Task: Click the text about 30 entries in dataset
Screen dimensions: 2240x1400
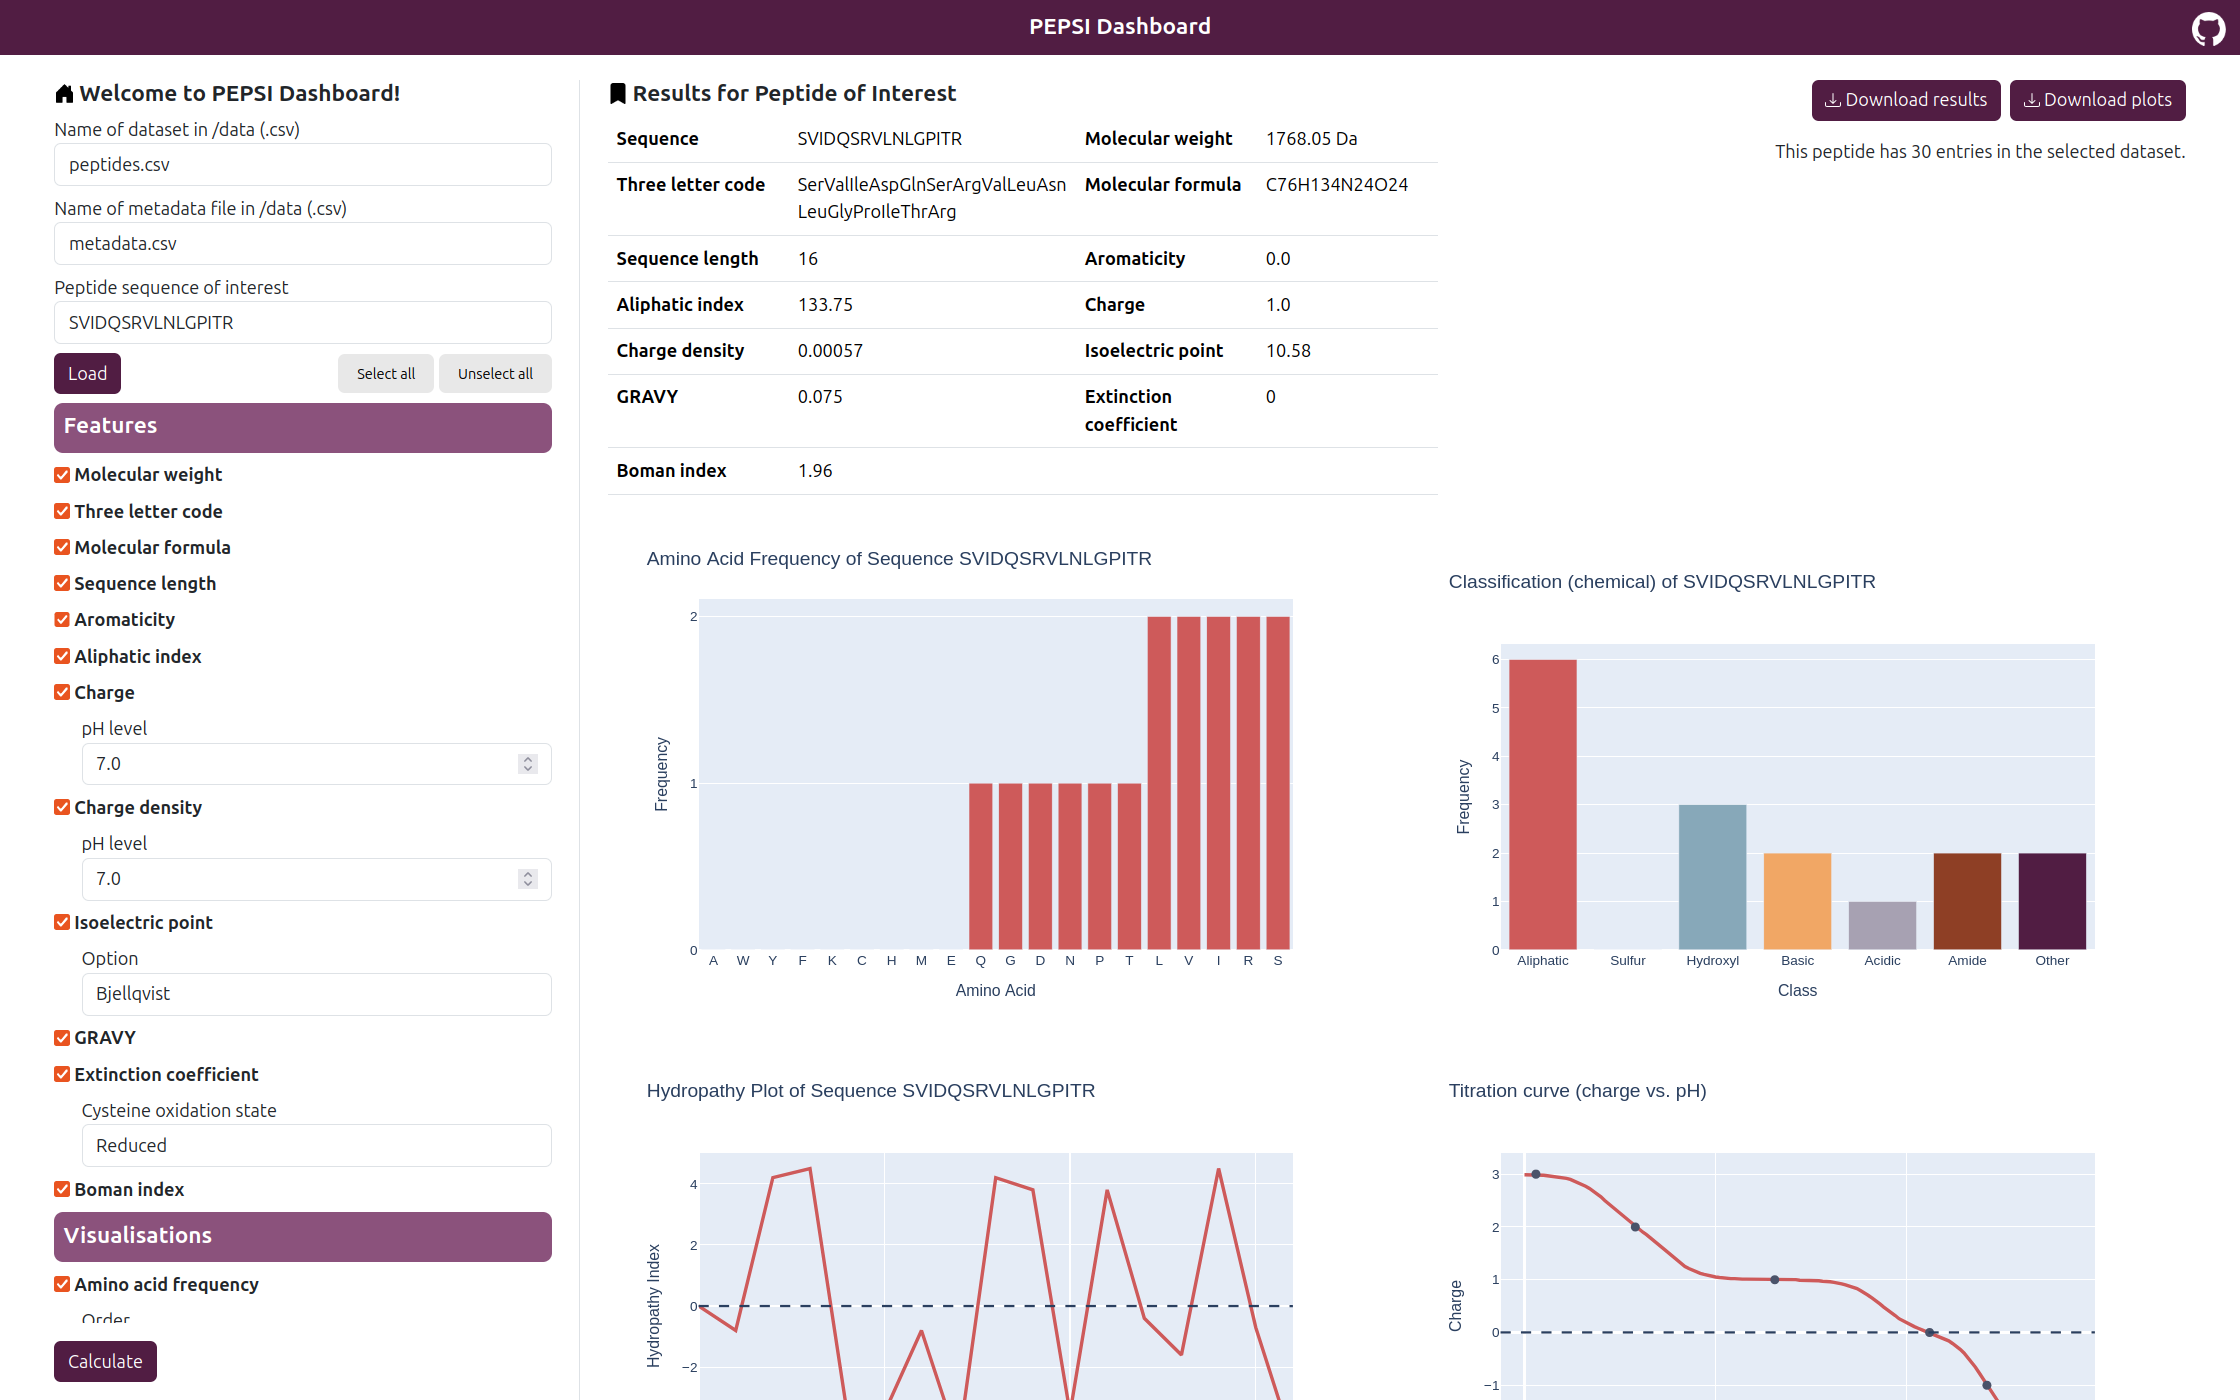Action: pos(1980,152)
